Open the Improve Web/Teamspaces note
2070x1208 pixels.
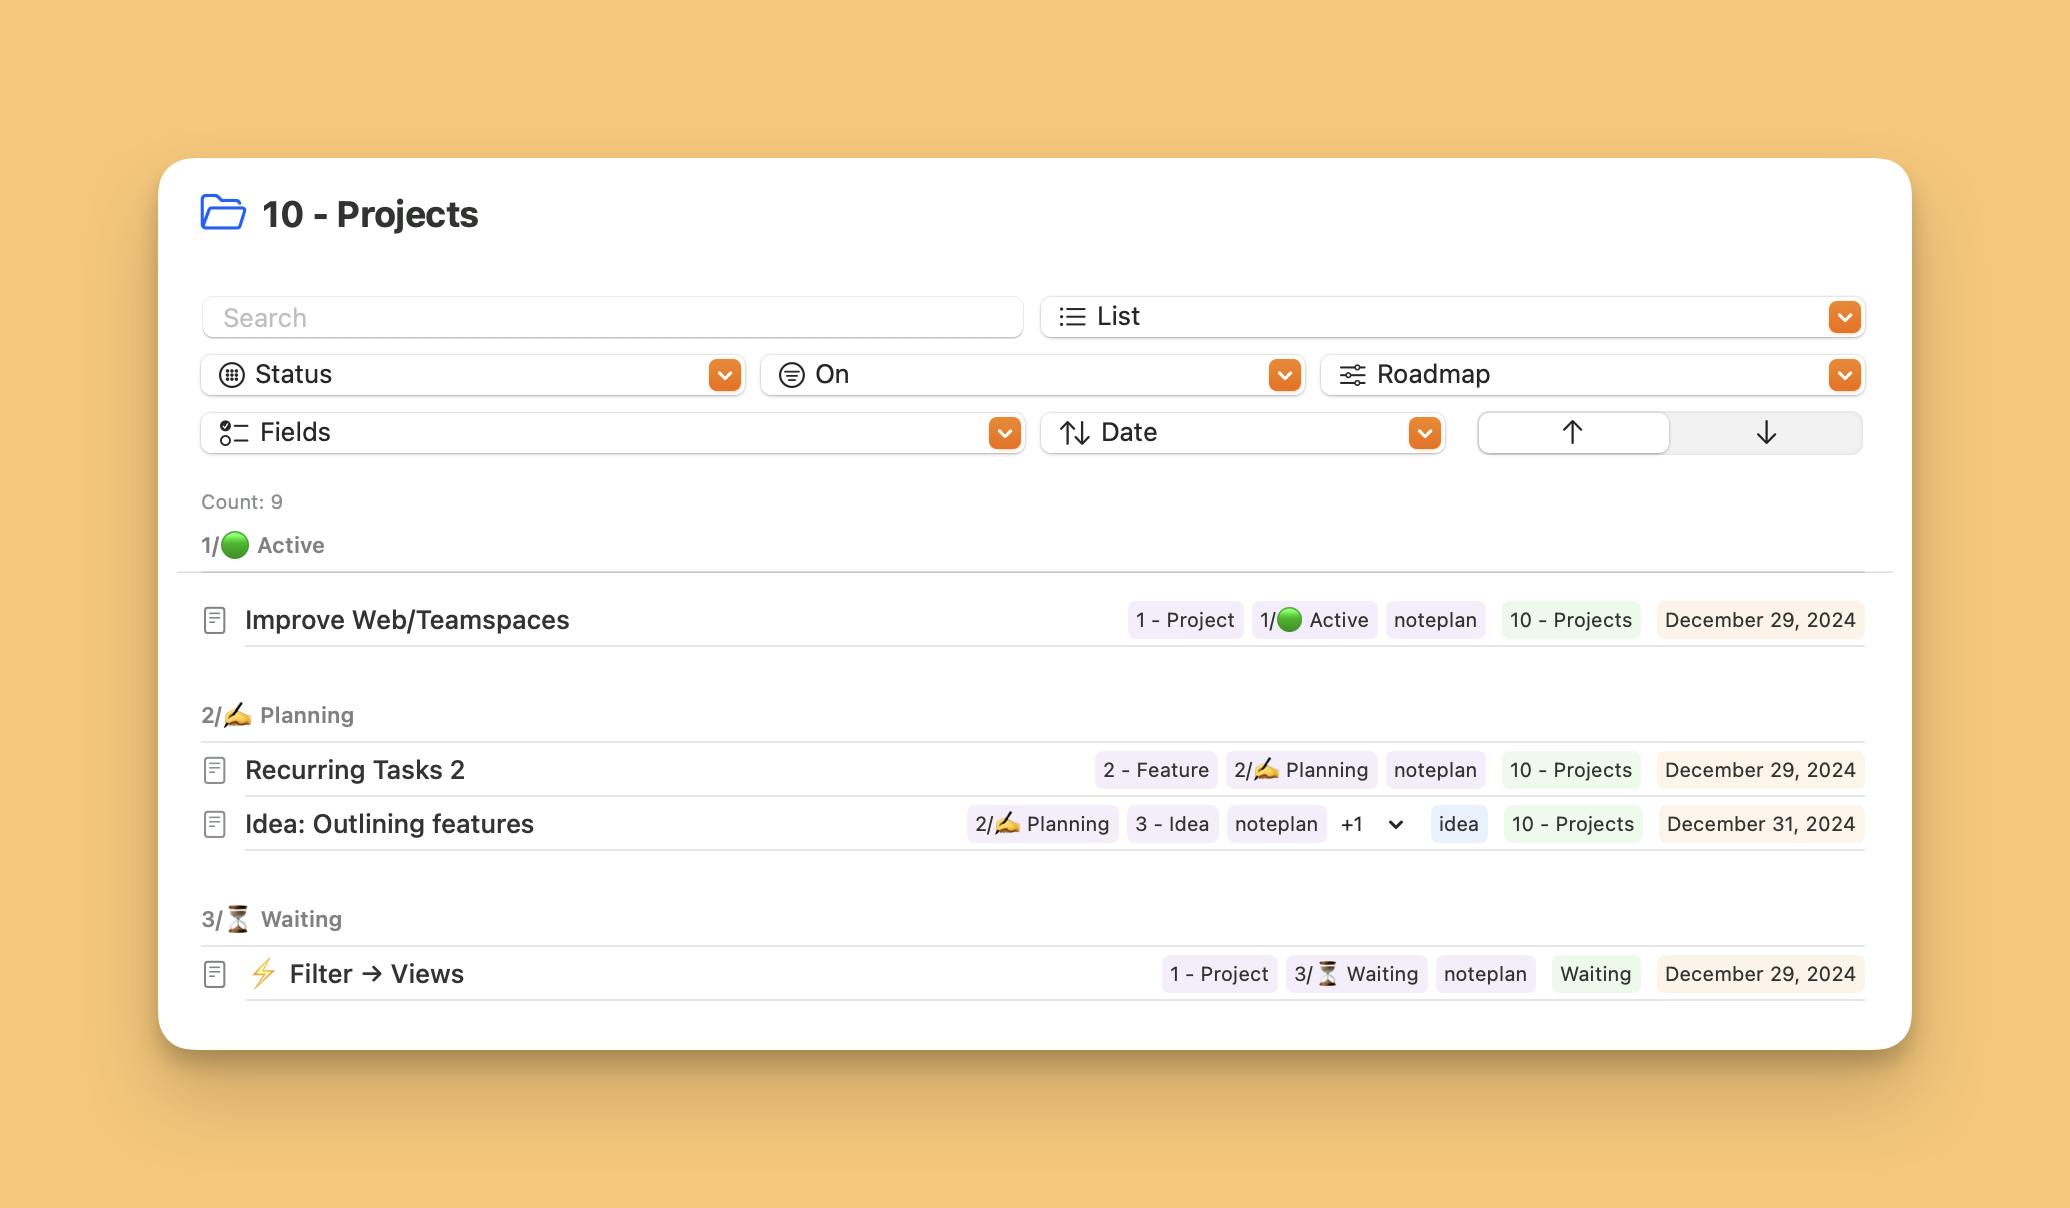tap(407, 620)
